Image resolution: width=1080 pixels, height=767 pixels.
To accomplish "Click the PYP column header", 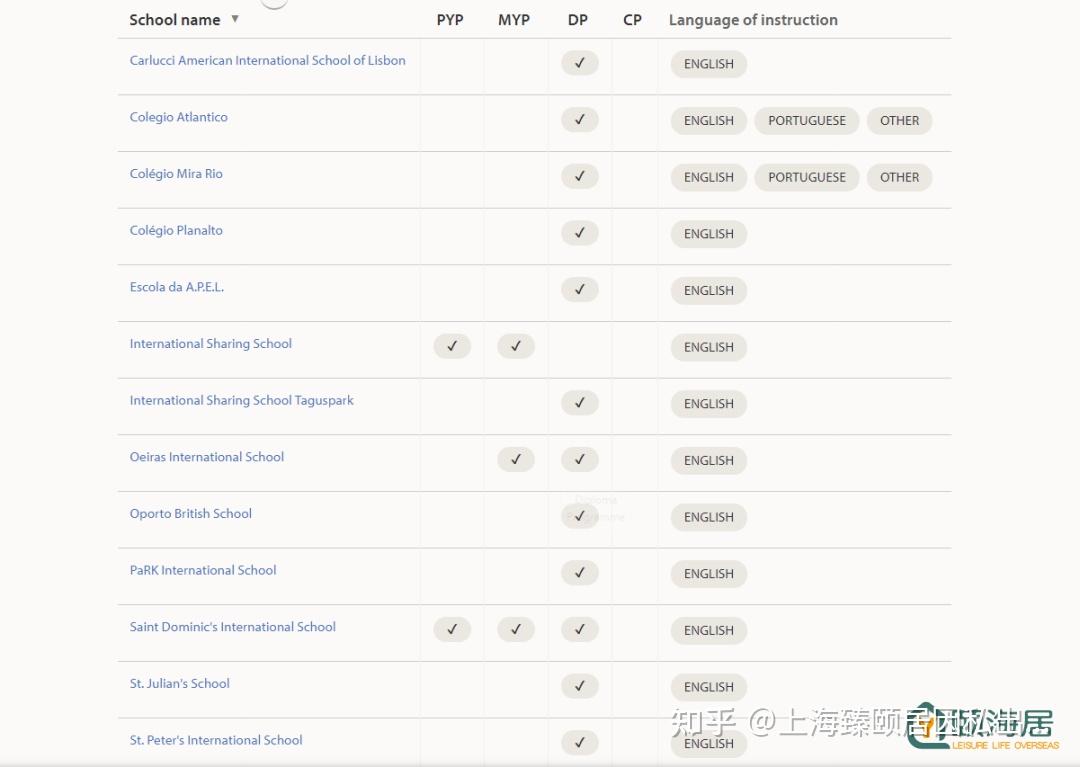I will pos(450,20).
